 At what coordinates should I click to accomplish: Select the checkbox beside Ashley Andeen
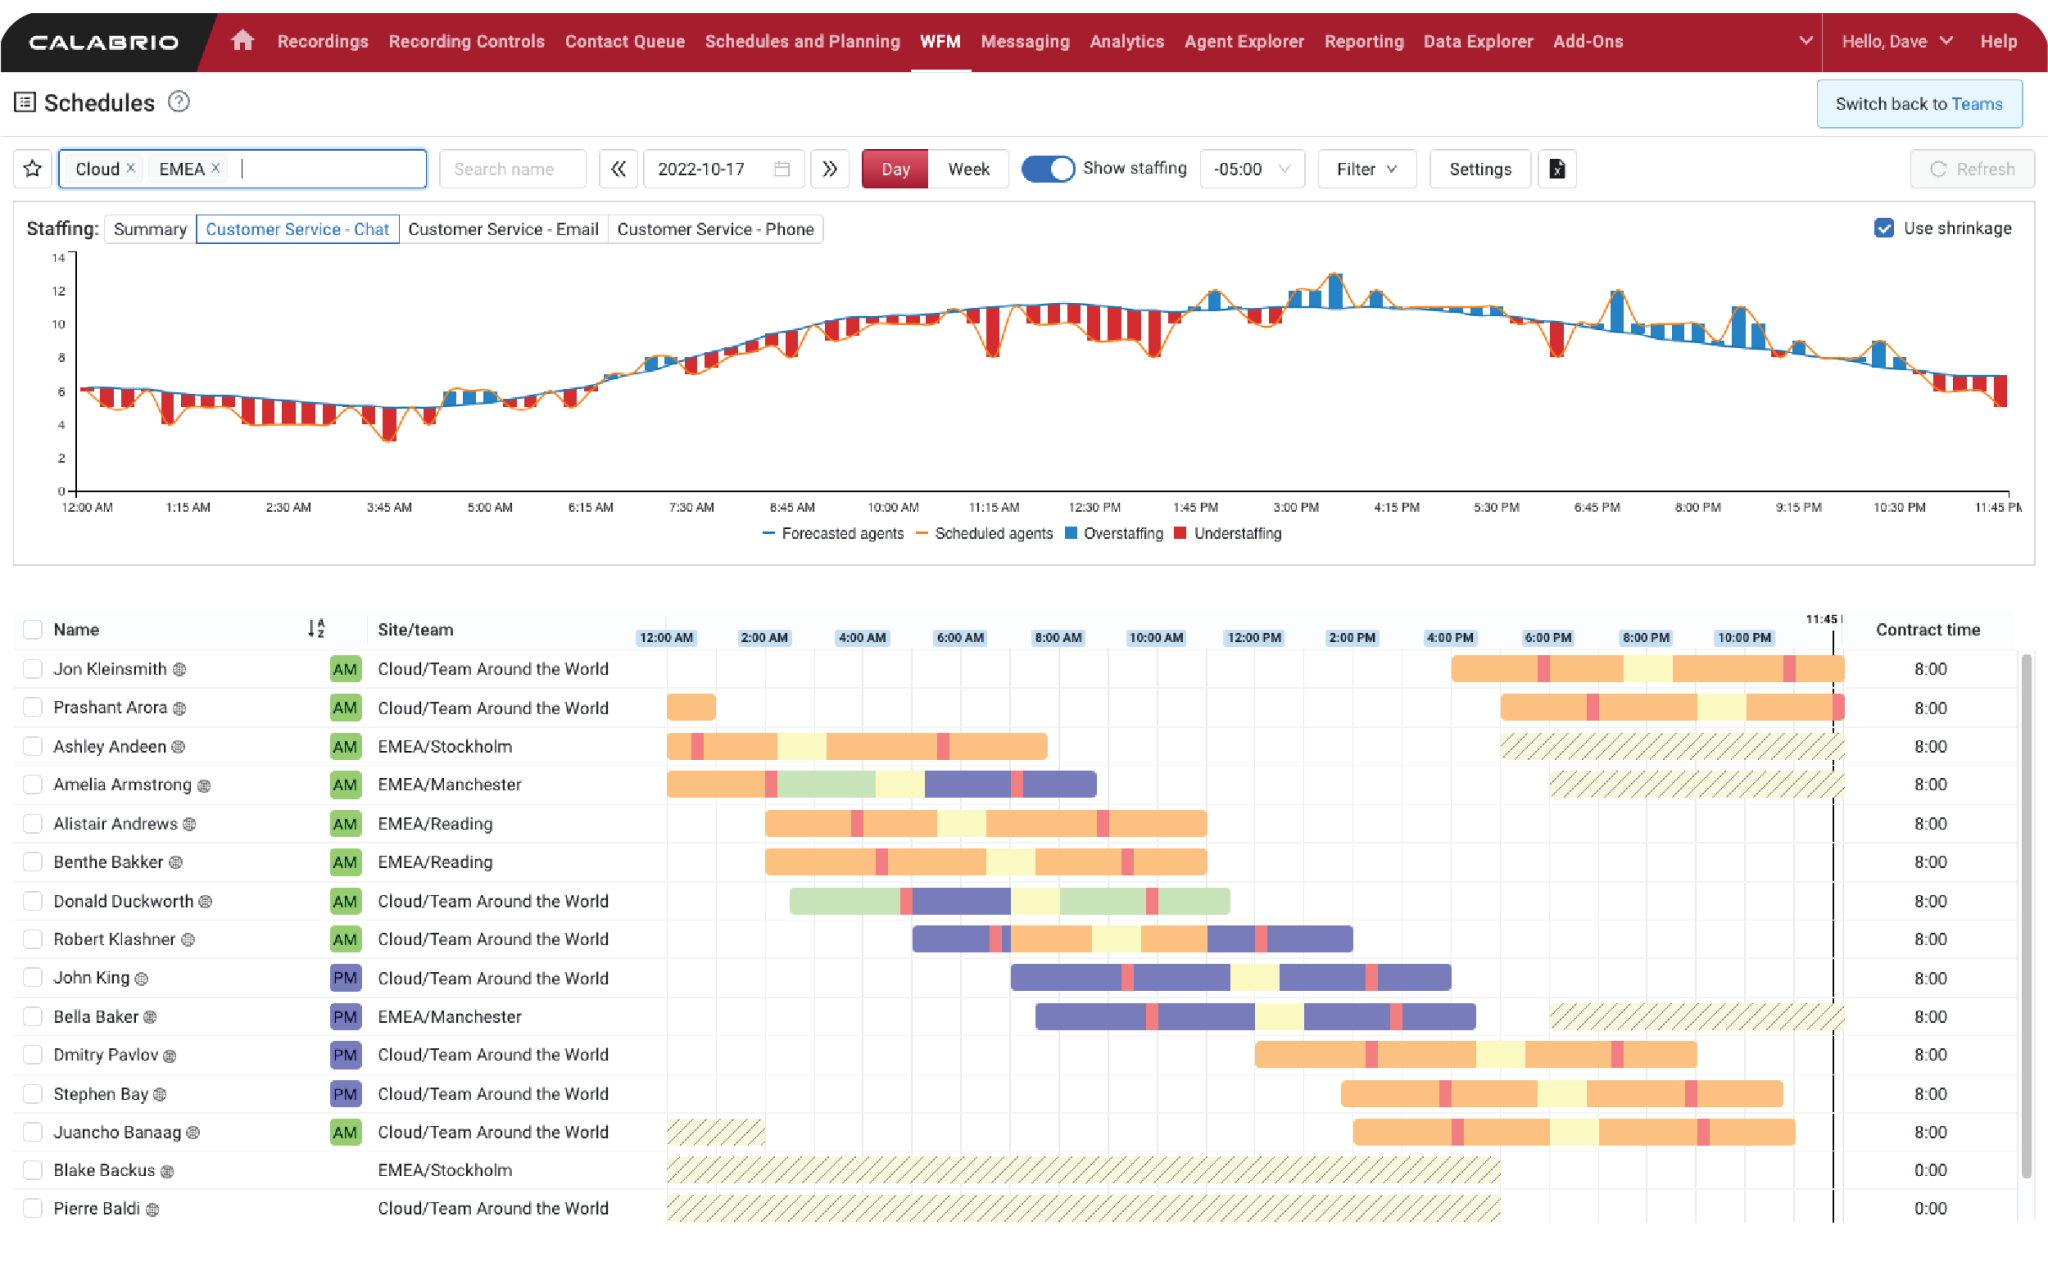coord(33,746)
